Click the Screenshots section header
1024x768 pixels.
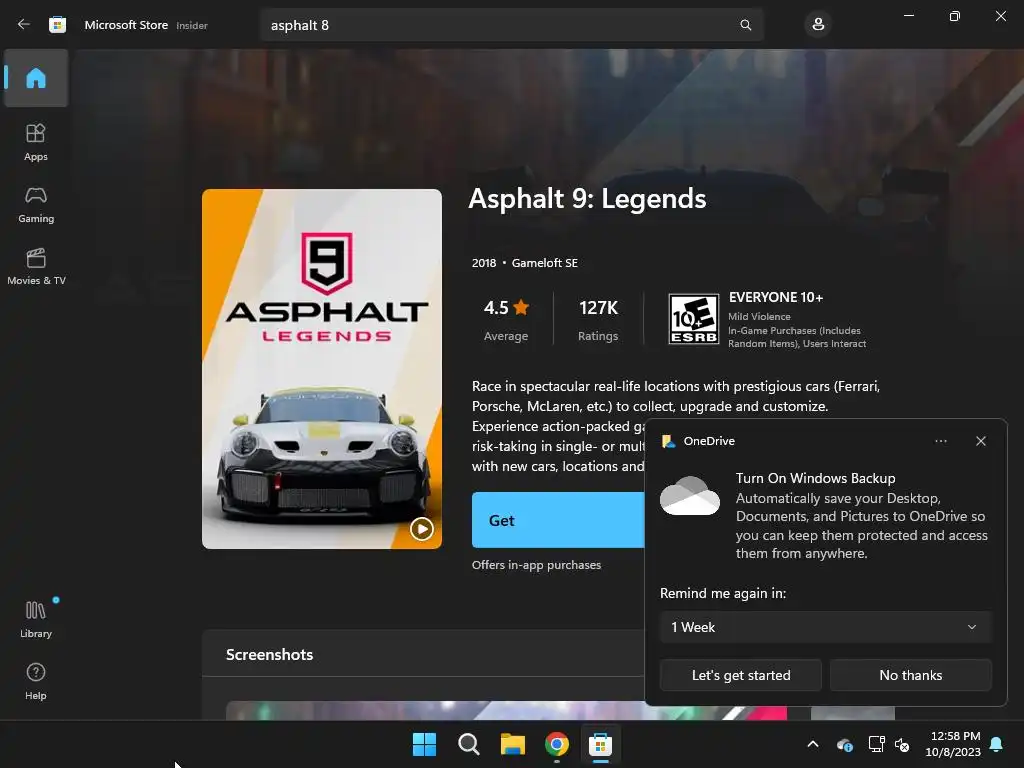click(x=269, y=654)
